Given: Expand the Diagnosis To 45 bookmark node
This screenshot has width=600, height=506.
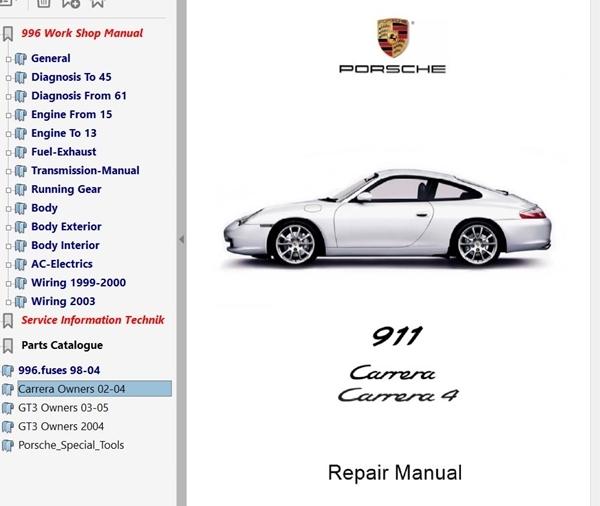Looking at the screenshot, I should pyautogui.click(x=8, y=78).
